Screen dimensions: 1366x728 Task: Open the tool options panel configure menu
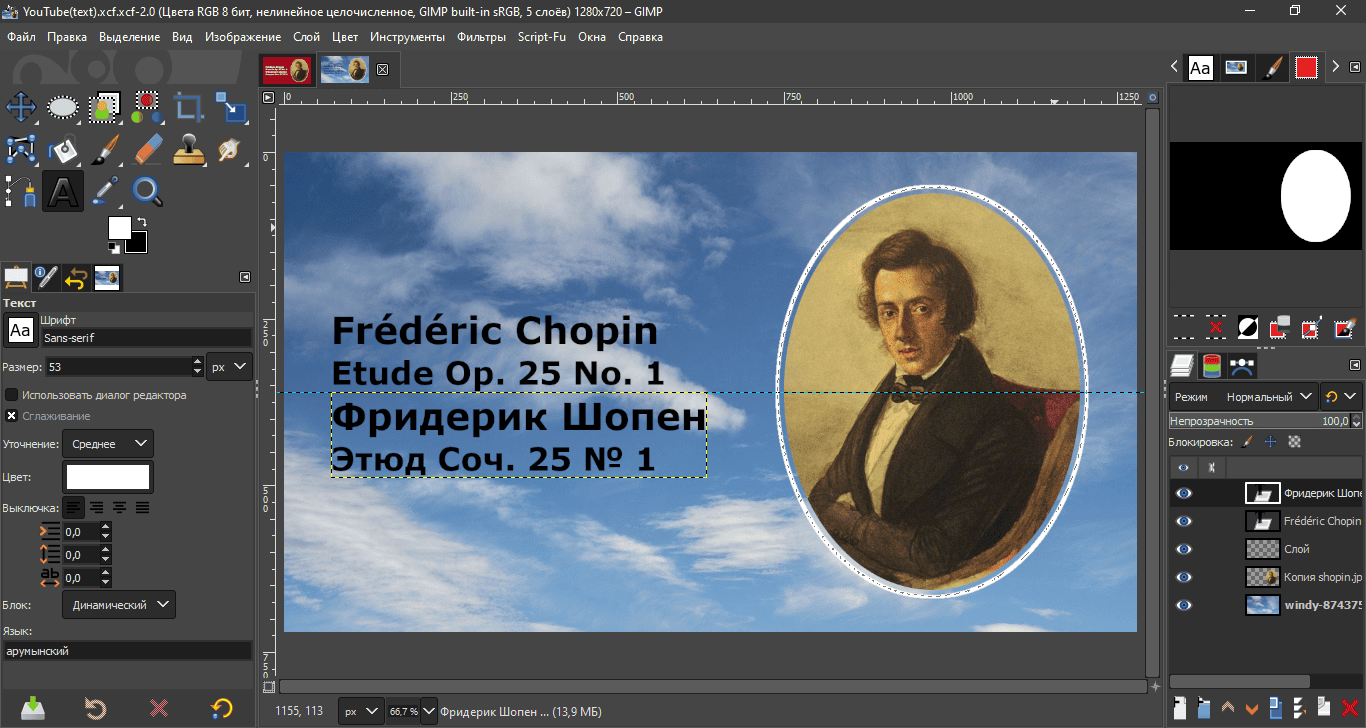[x=245, y=277]
